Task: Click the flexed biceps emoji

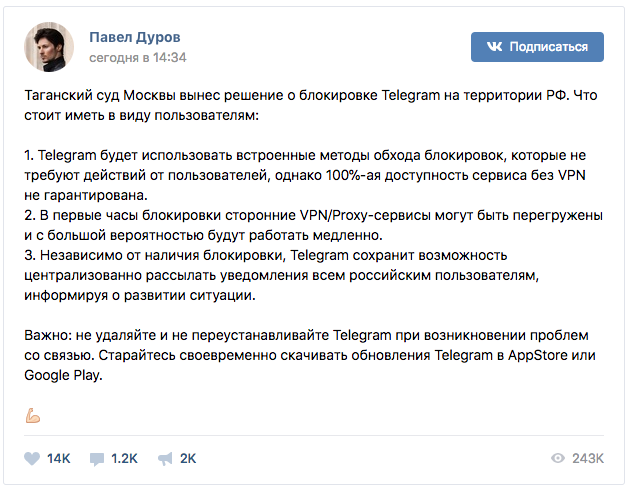Action: [x=32, y=416]
